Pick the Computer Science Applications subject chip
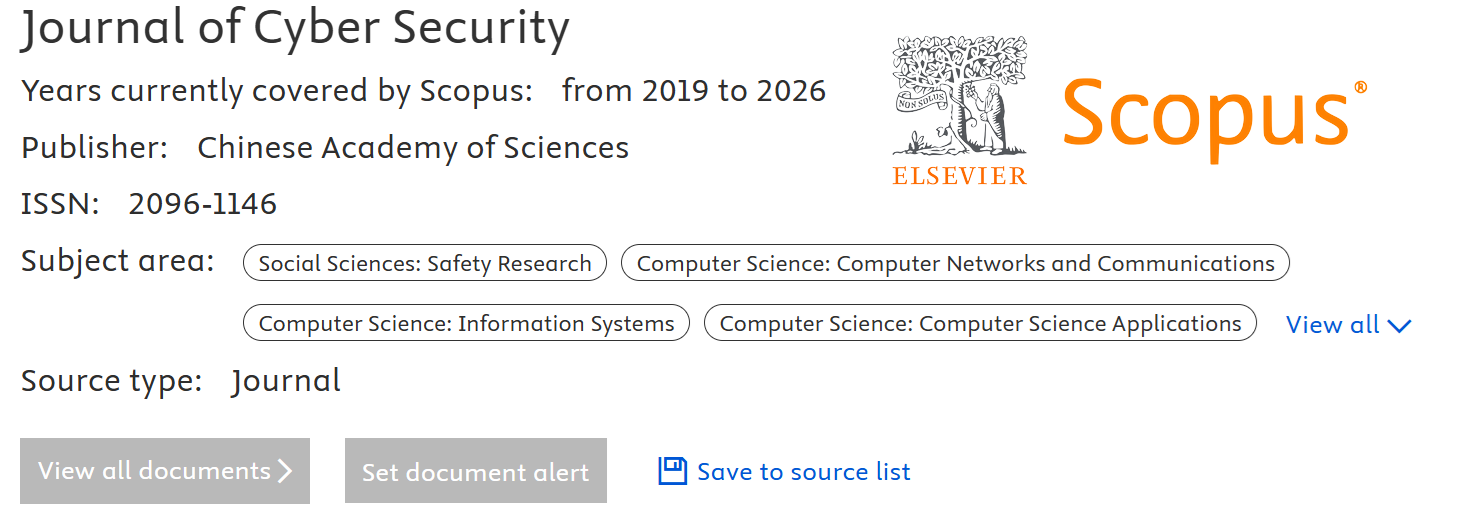Viewport: 1463px width, 523px height. click(980, 324)
